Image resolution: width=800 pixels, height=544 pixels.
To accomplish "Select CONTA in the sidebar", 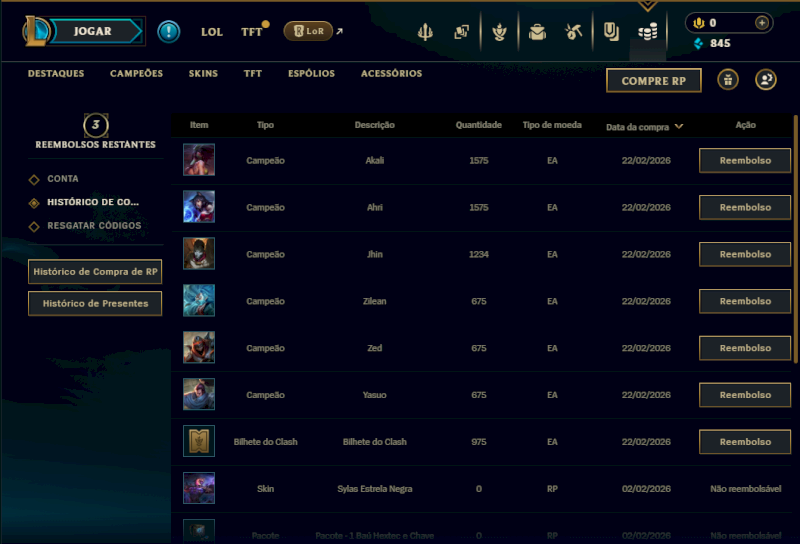I will (63, 179).
